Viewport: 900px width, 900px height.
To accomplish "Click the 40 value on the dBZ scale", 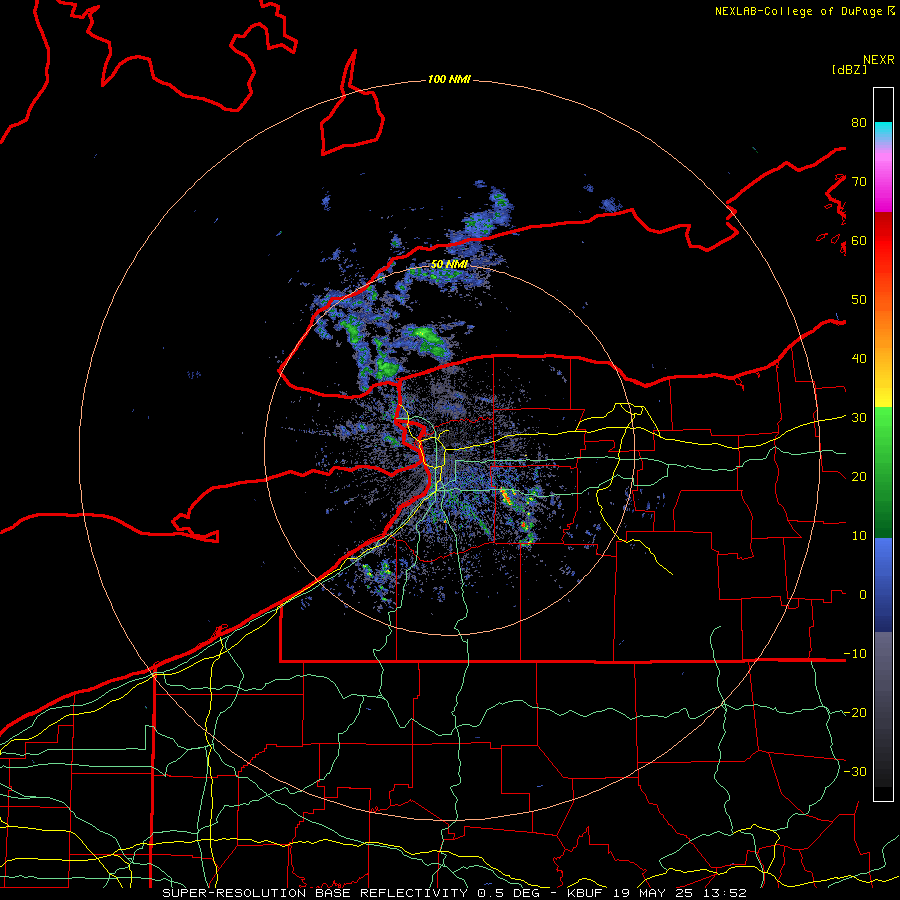I will click(x=859, y=359).
